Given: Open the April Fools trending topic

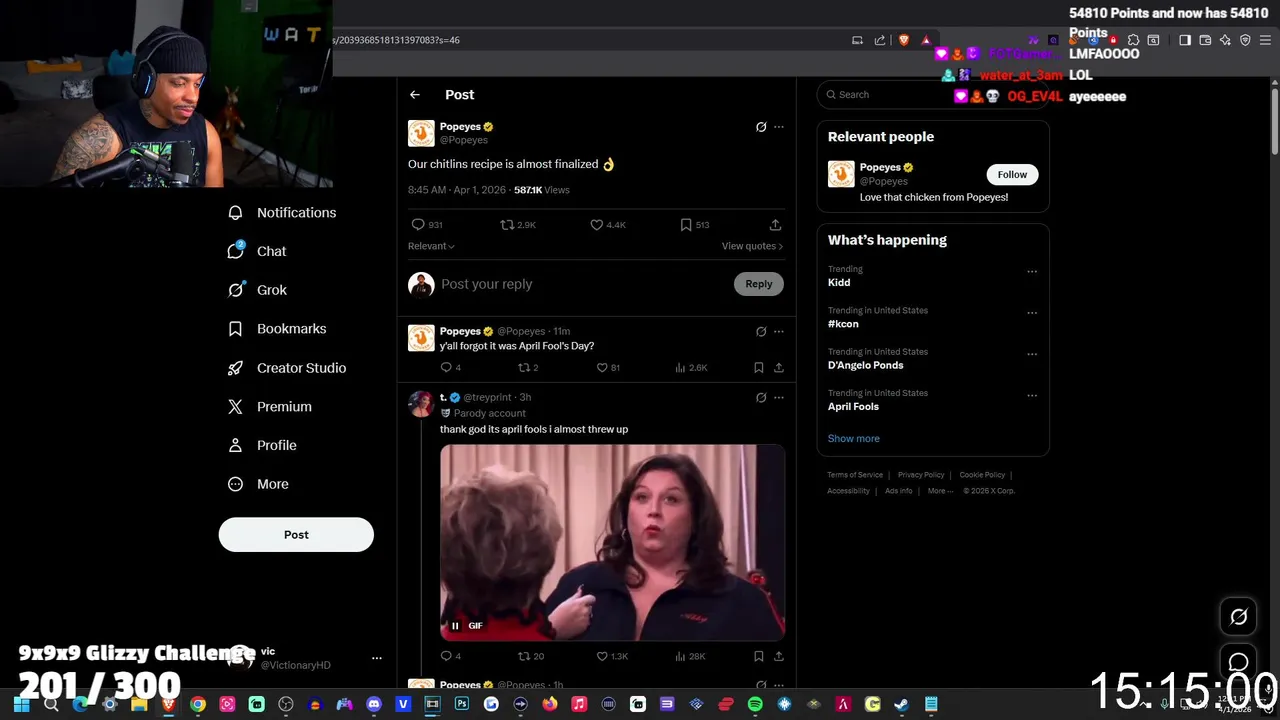Looking at the screenshot, I should click(853, 407).
